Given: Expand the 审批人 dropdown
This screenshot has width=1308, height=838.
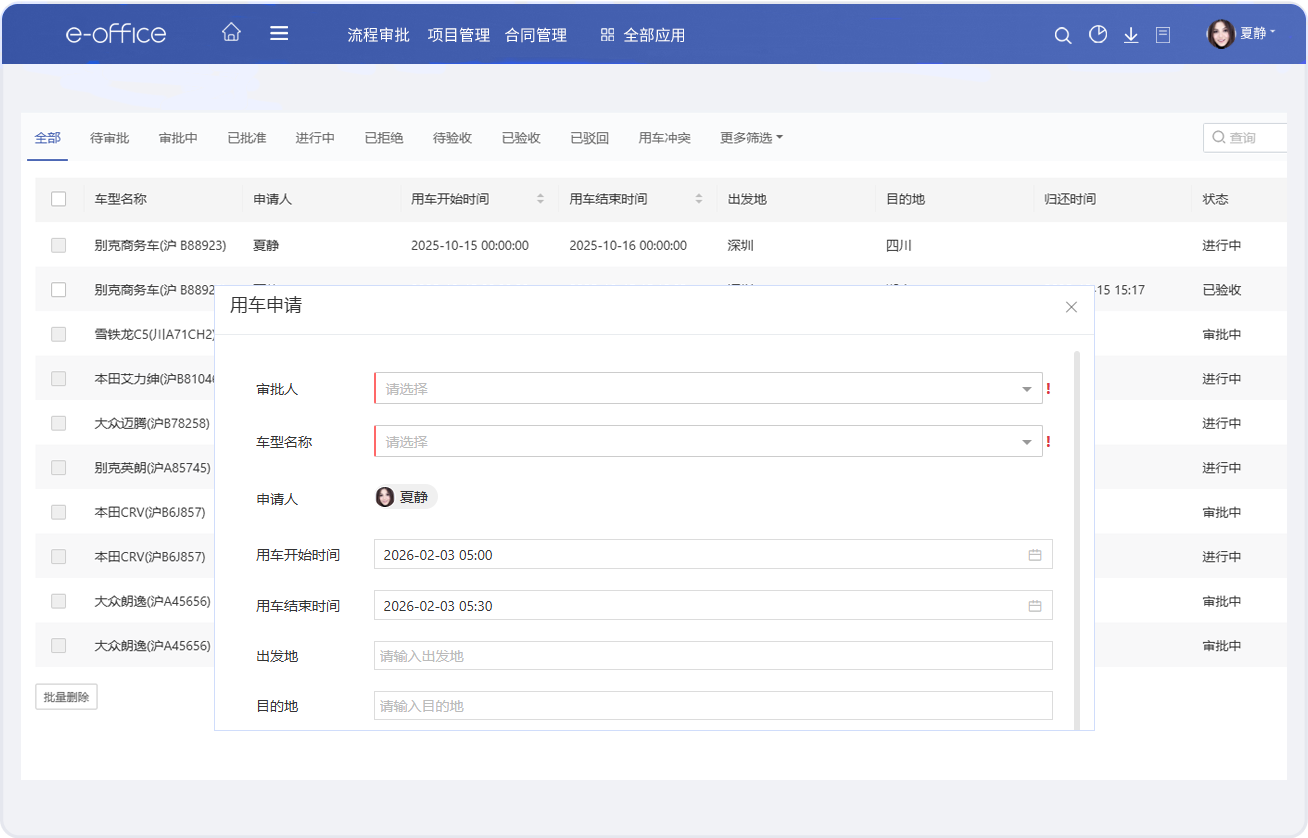Looking at the screenshot, I should [x=1026, y=389].
